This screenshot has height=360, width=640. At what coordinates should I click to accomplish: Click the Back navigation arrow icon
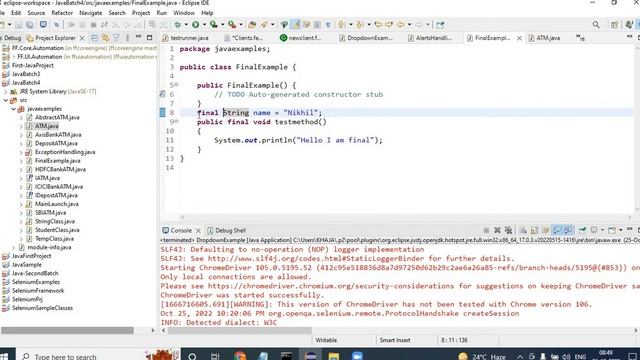click(400, 25)
